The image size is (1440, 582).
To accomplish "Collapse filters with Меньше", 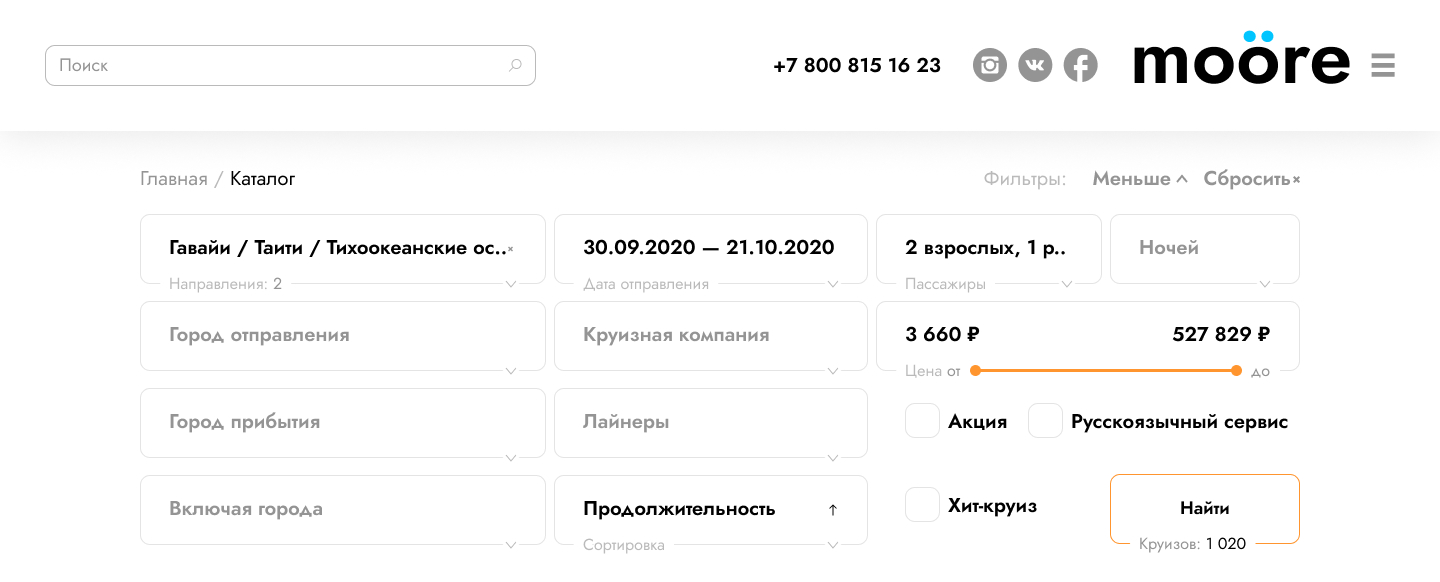I will pos(1139,179).
